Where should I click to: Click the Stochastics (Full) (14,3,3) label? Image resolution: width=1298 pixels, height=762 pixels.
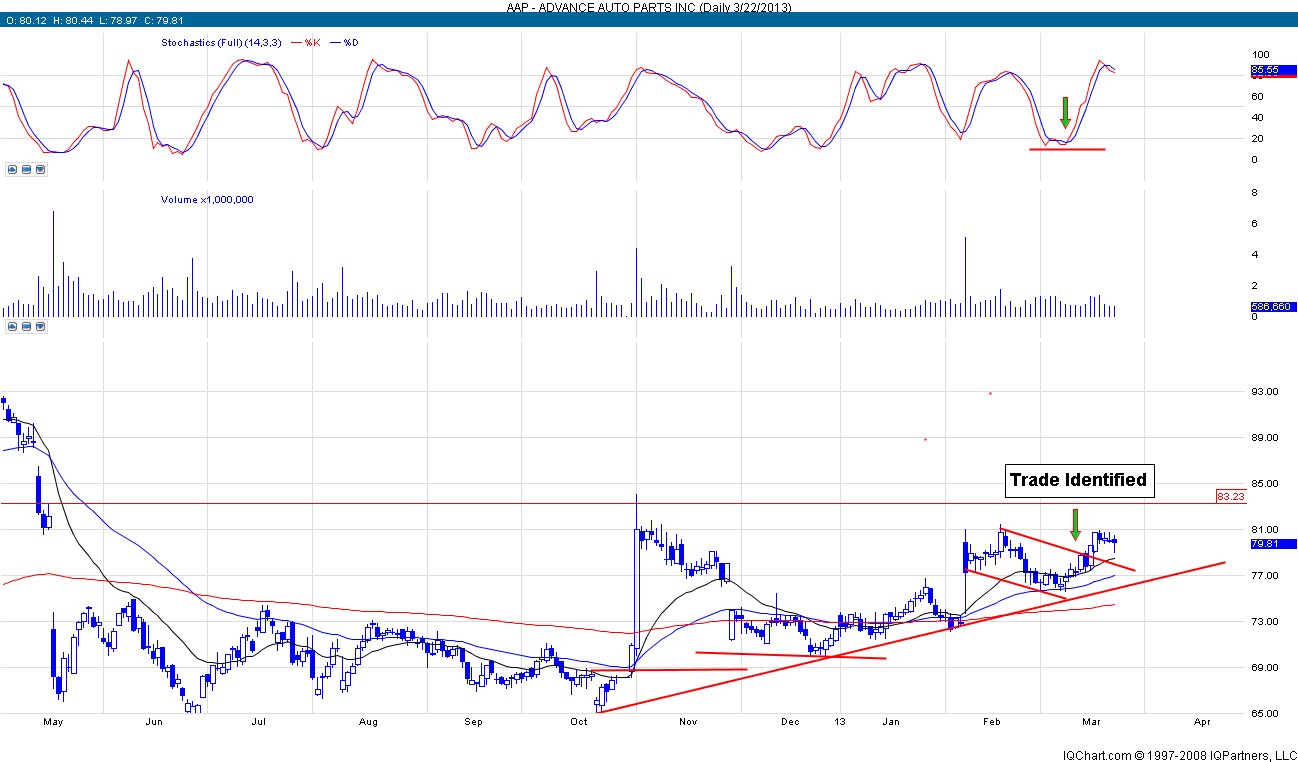click(217, 43)
